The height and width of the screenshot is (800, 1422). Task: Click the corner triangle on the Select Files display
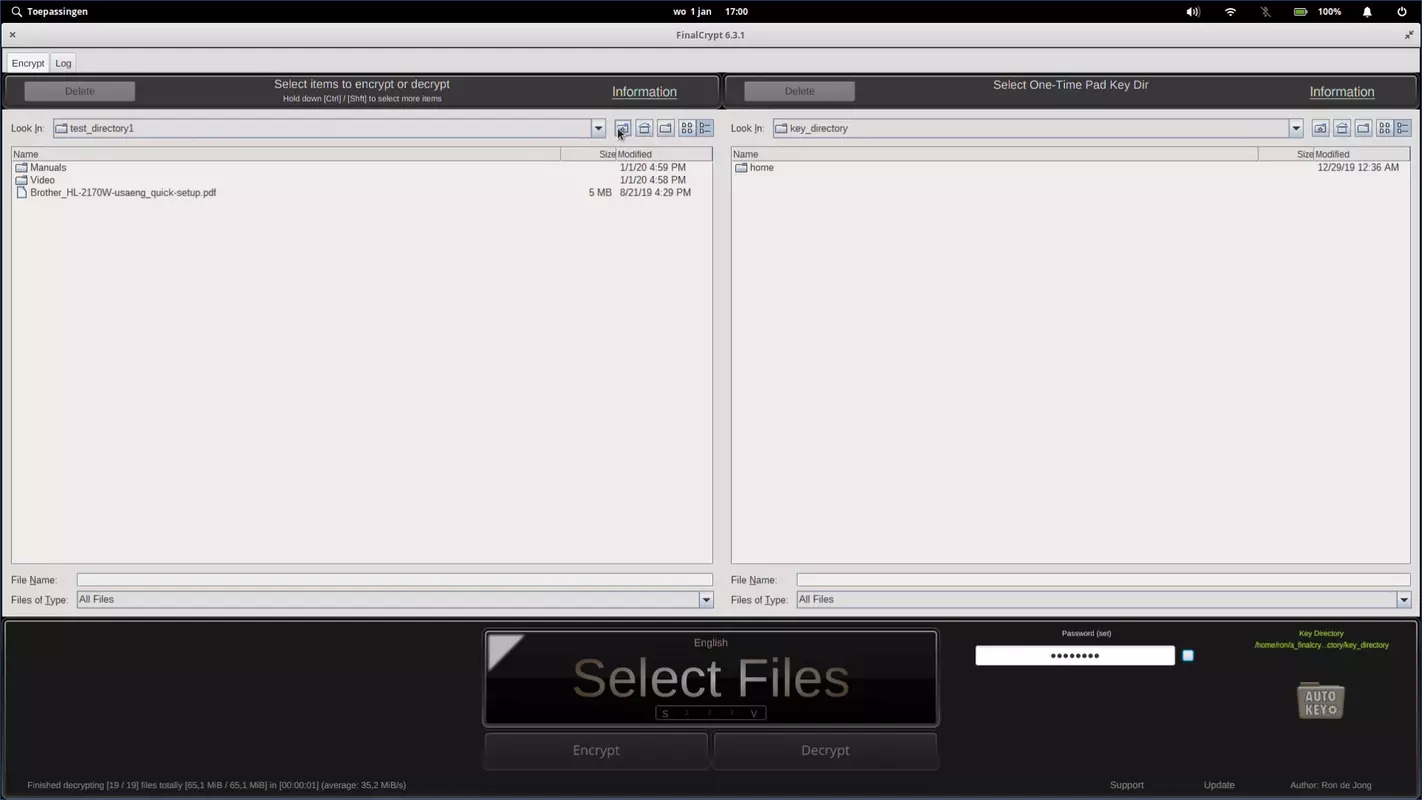[x=502, y=649]
